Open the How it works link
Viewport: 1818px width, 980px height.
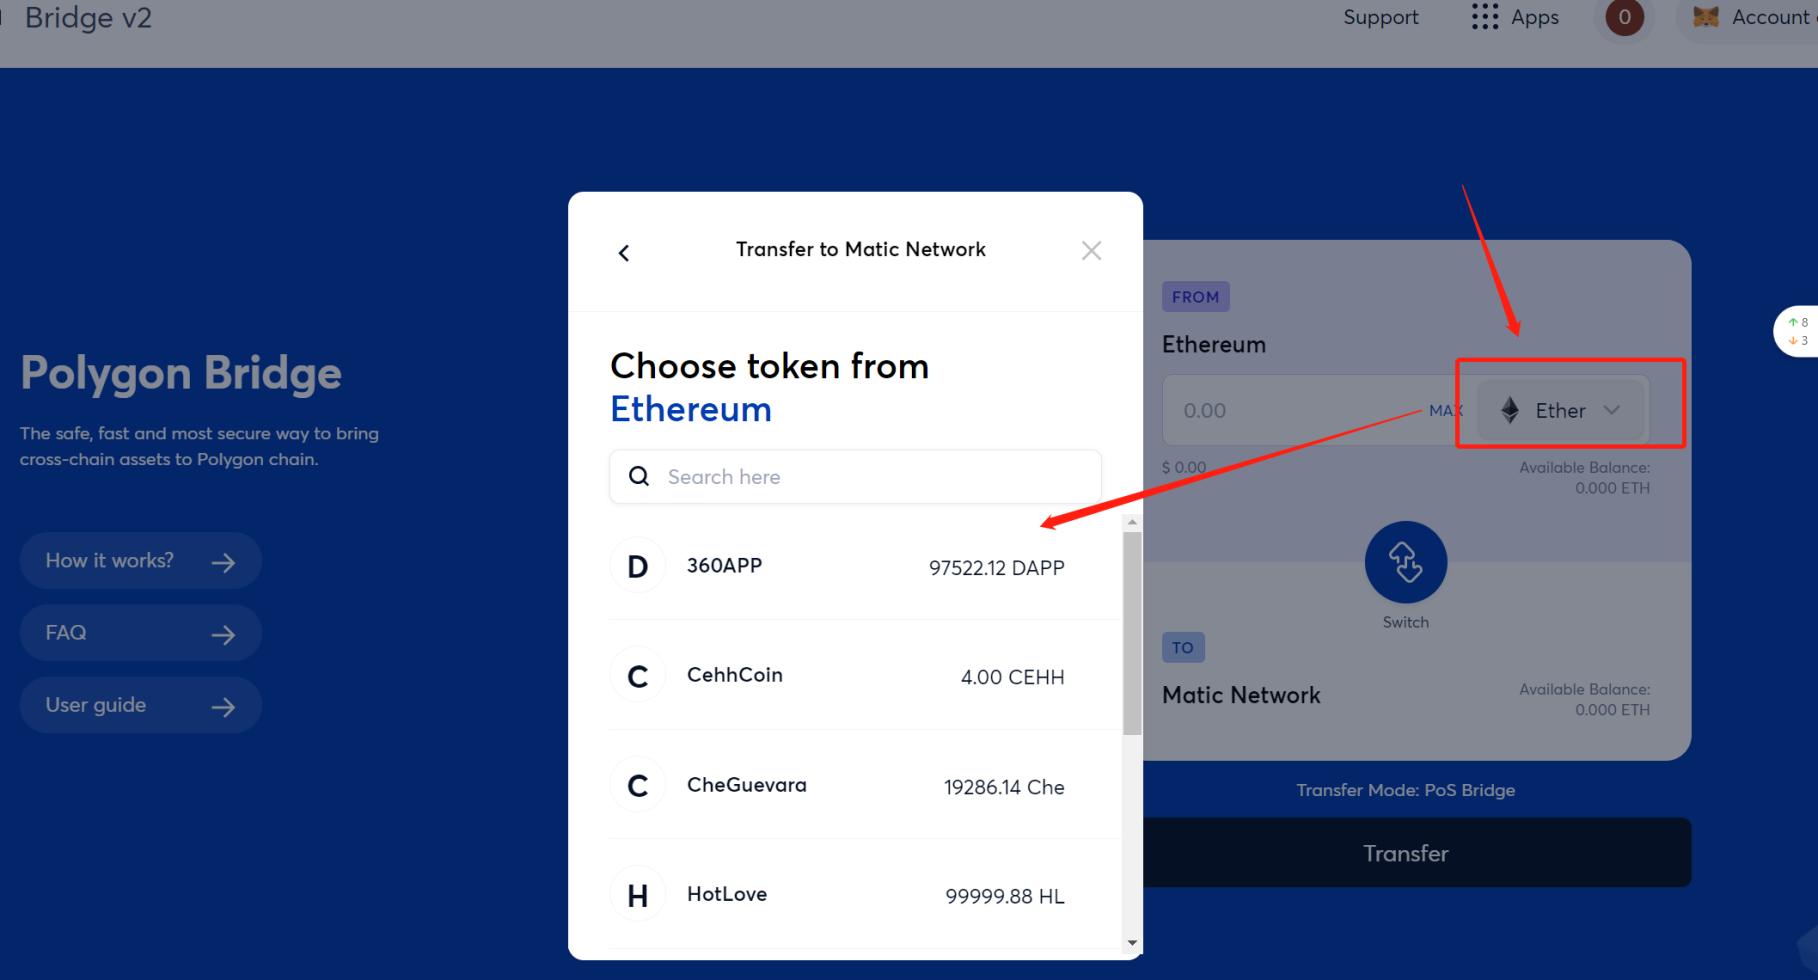tap(141, 561)
